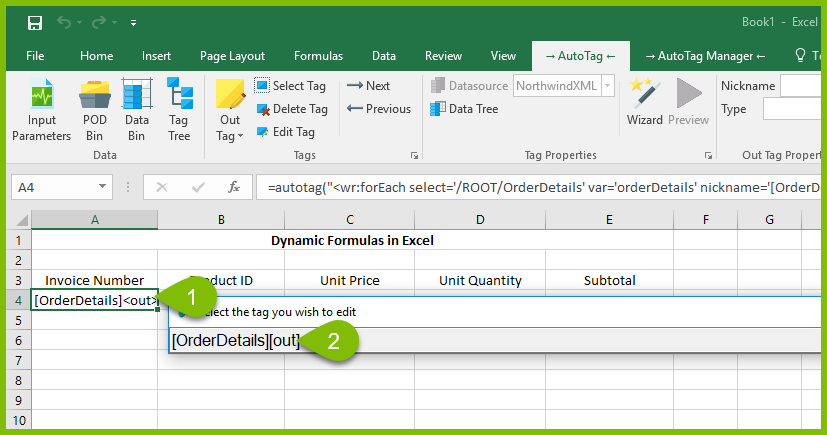Open the Data Bin
Image resolution: width=827 pixels, height=435 pixels.
pos(137,110)
